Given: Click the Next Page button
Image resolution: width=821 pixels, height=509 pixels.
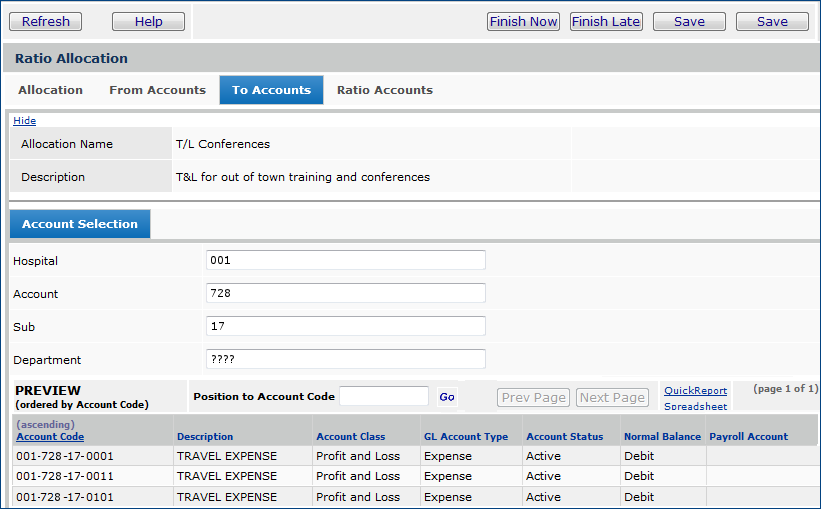Looking at the screenshot, I should pos(612,397).
